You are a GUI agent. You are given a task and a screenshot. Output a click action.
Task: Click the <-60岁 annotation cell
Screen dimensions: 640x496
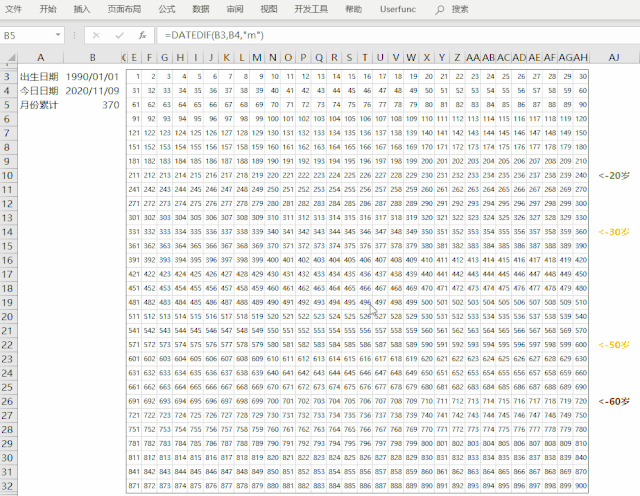(614, 401)
